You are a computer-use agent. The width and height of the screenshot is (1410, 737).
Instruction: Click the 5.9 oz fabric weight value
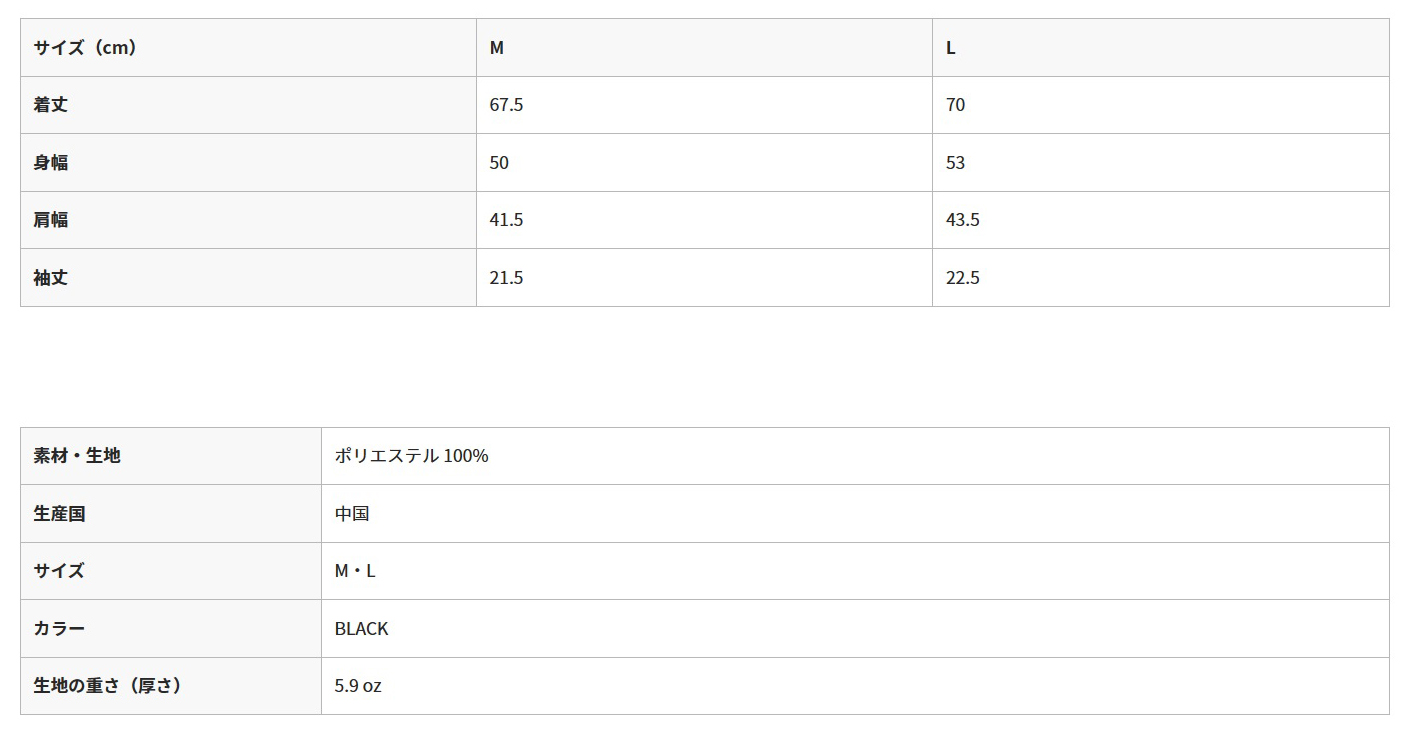coord(358,686)
